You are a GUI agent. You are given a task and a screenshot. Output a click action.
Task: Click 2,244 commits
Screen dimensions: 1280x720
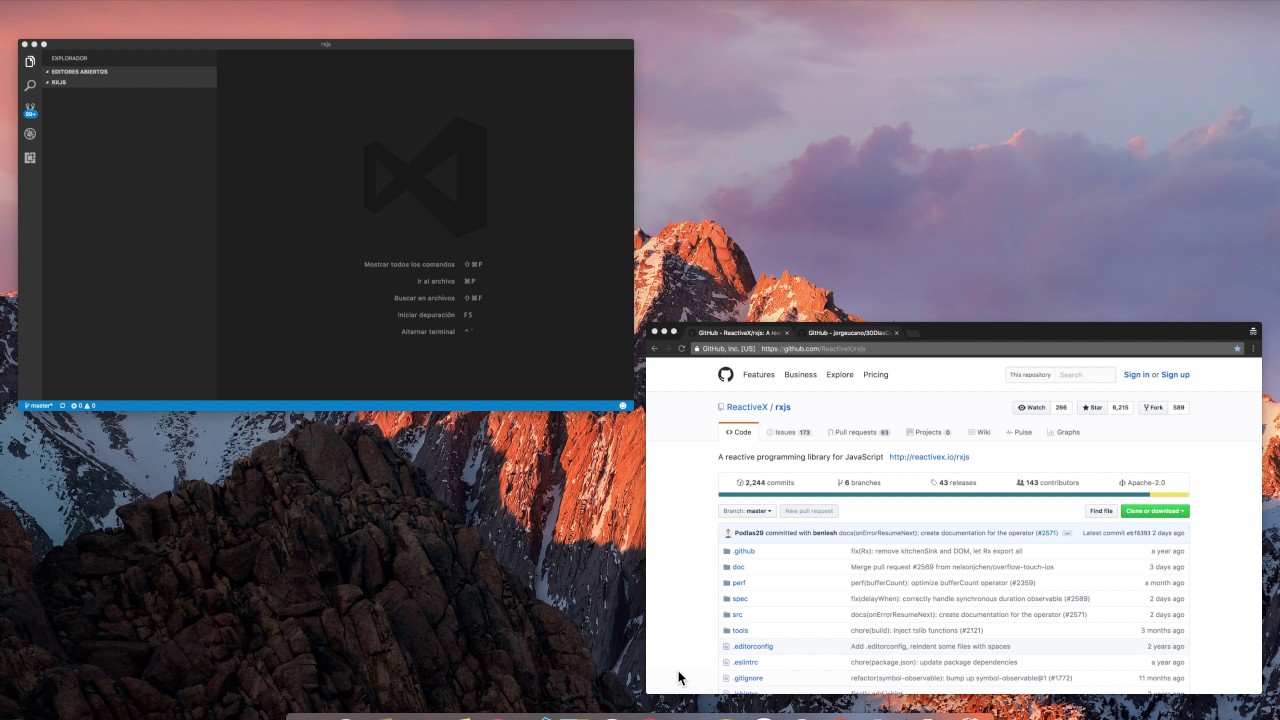click(x=766, y=483)
